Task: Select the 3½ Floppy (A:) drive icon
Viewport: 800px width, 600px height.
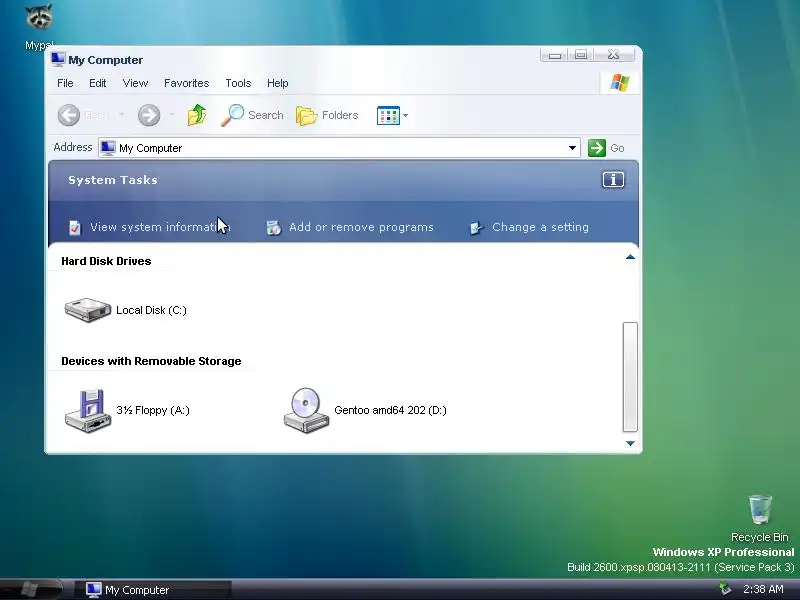Action: (88, 411)
